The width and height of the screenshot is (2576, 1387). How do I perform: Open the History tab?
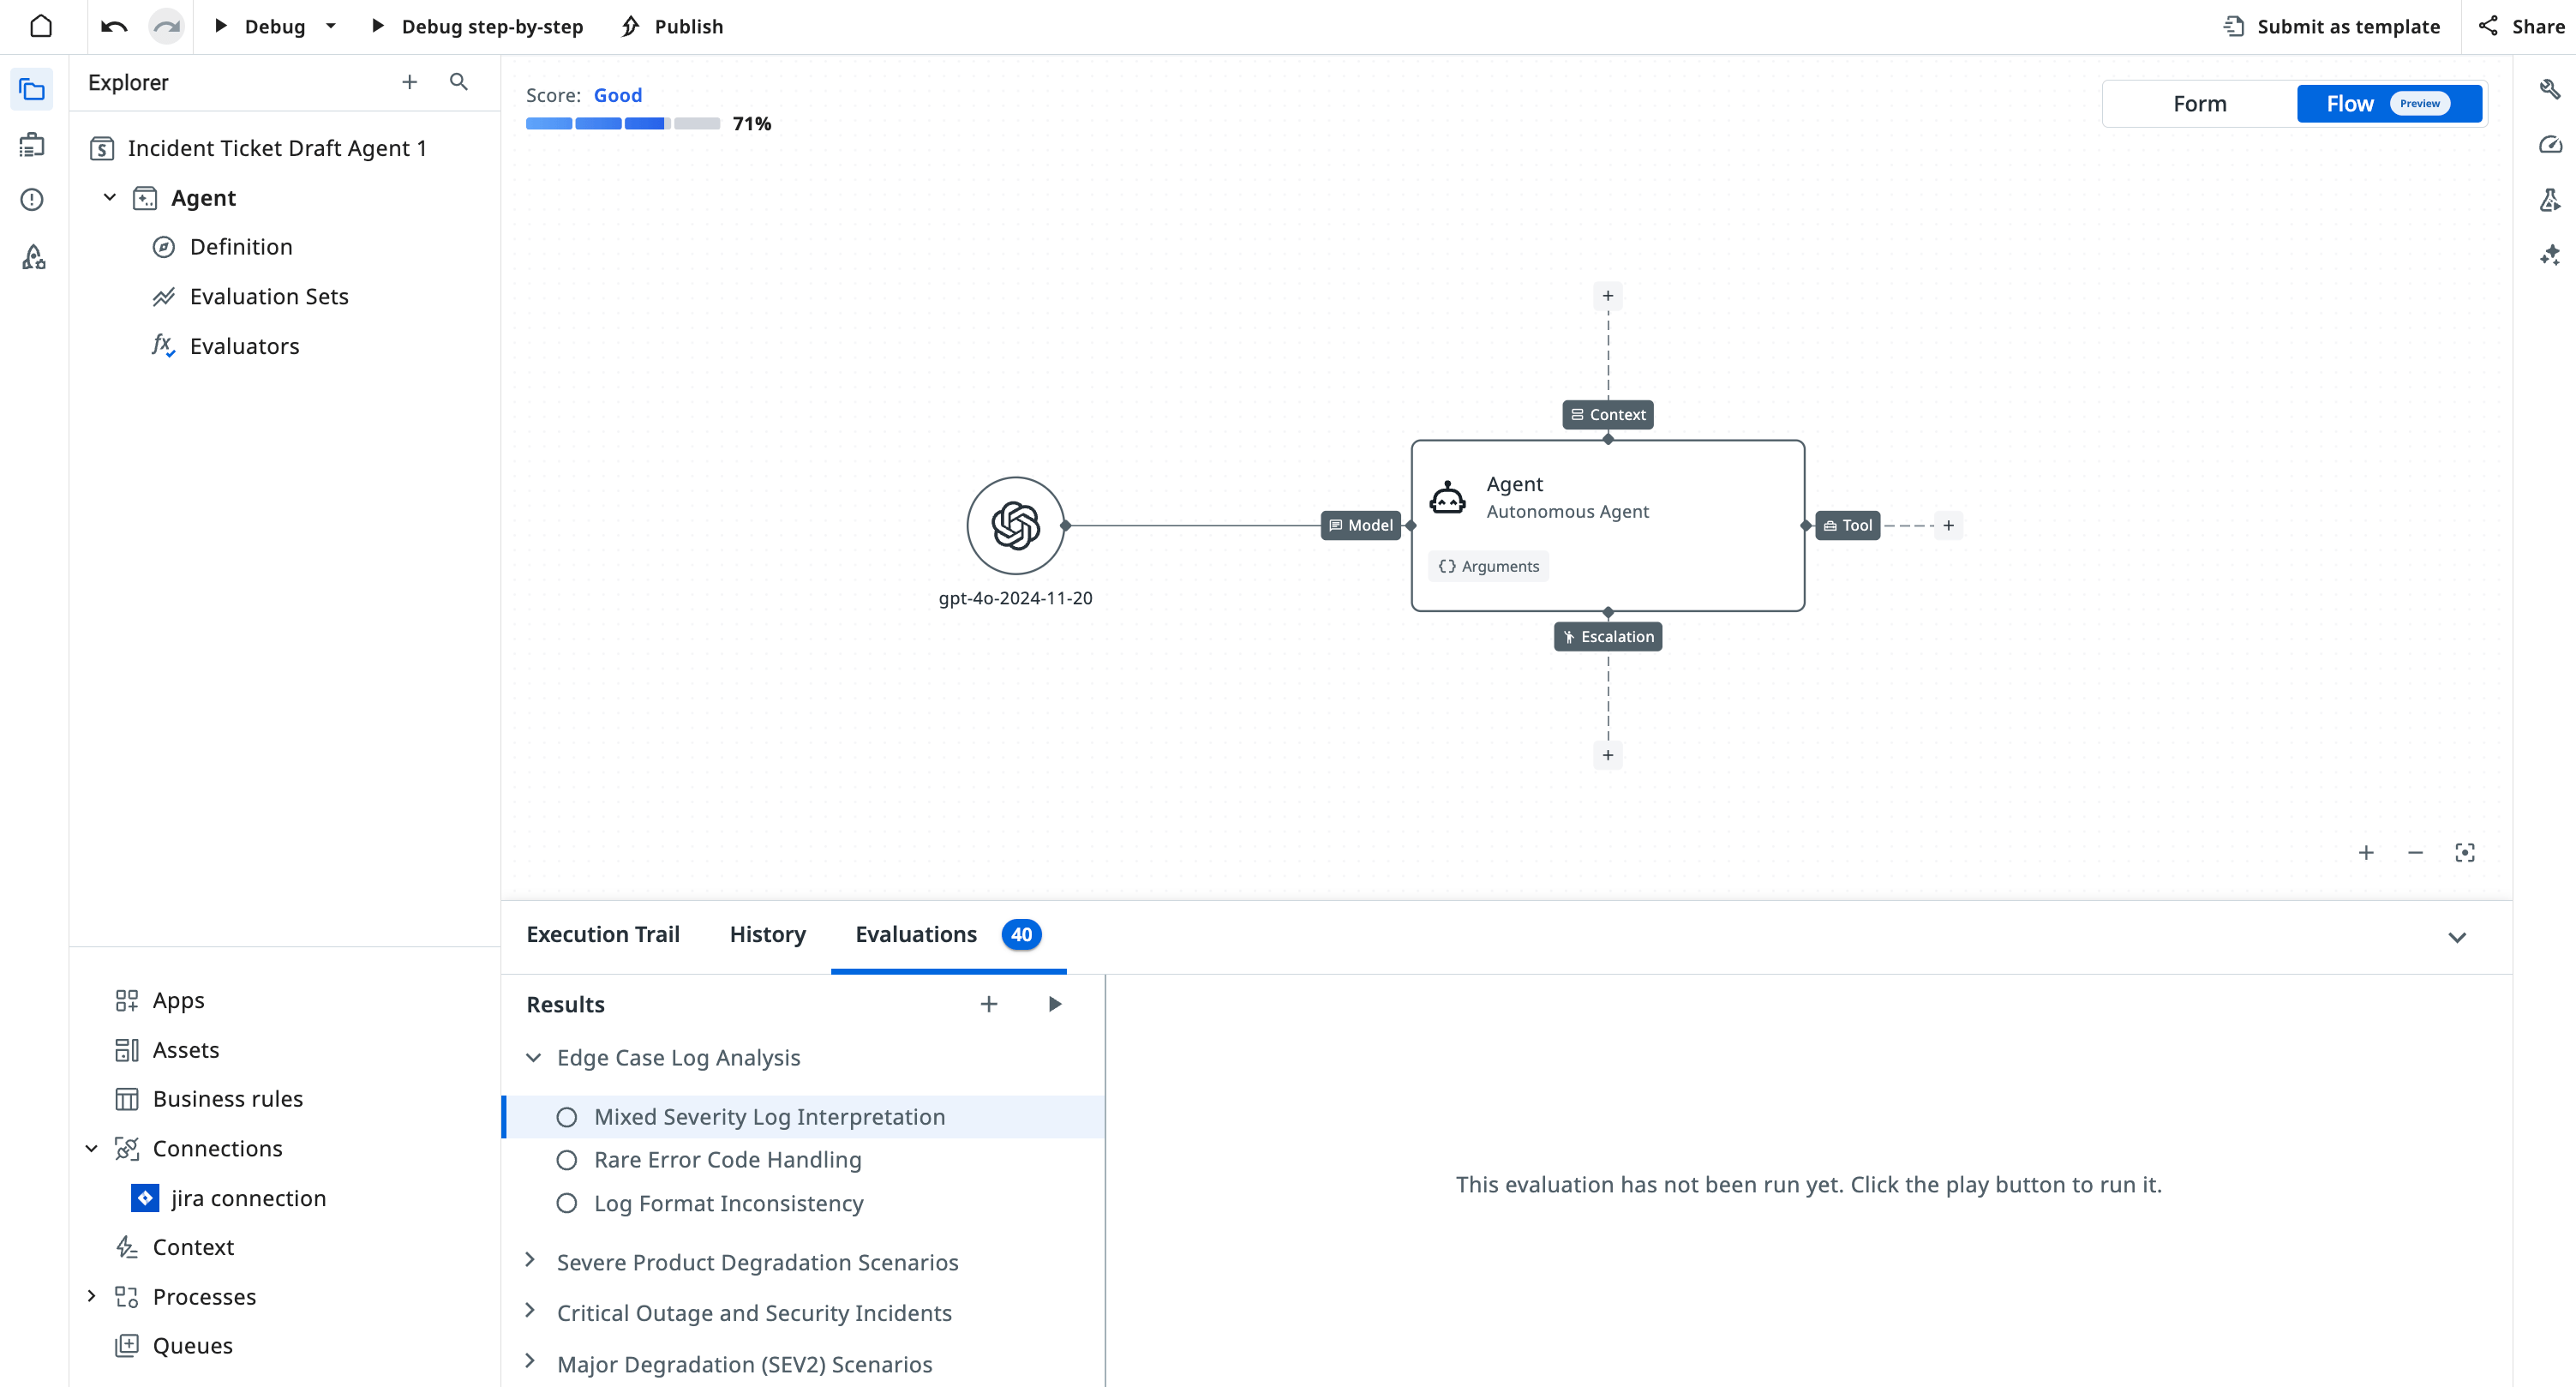[x=767, y=934]
